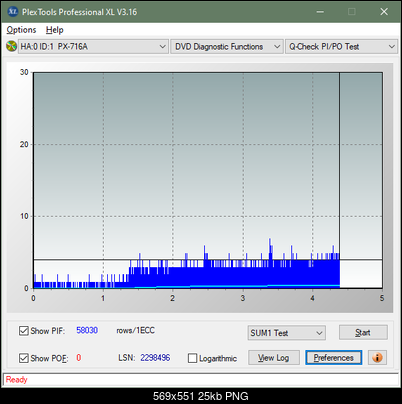Click the PIF value 58030
The width and height of the screenshot is (402, 404).
click(x=87, y=330)
